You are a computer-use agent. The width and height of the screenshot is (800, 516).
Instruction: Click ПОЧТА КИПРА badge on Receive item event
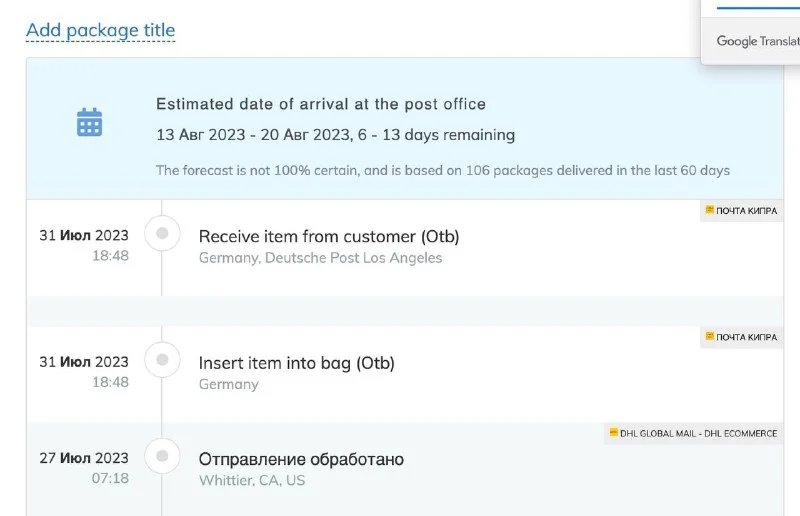coord(740,211)
